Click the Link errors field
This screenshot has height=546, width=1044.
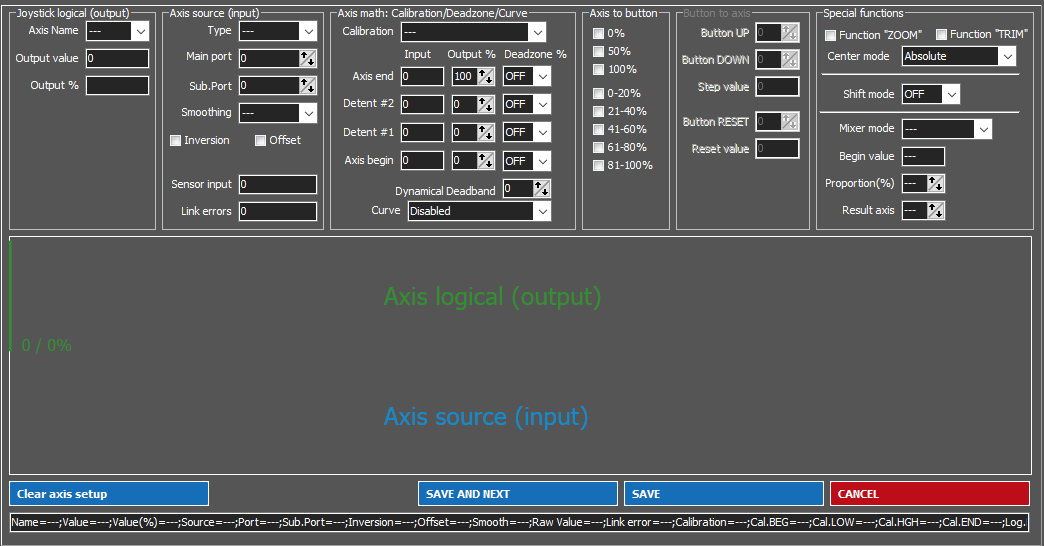[278, 212]
